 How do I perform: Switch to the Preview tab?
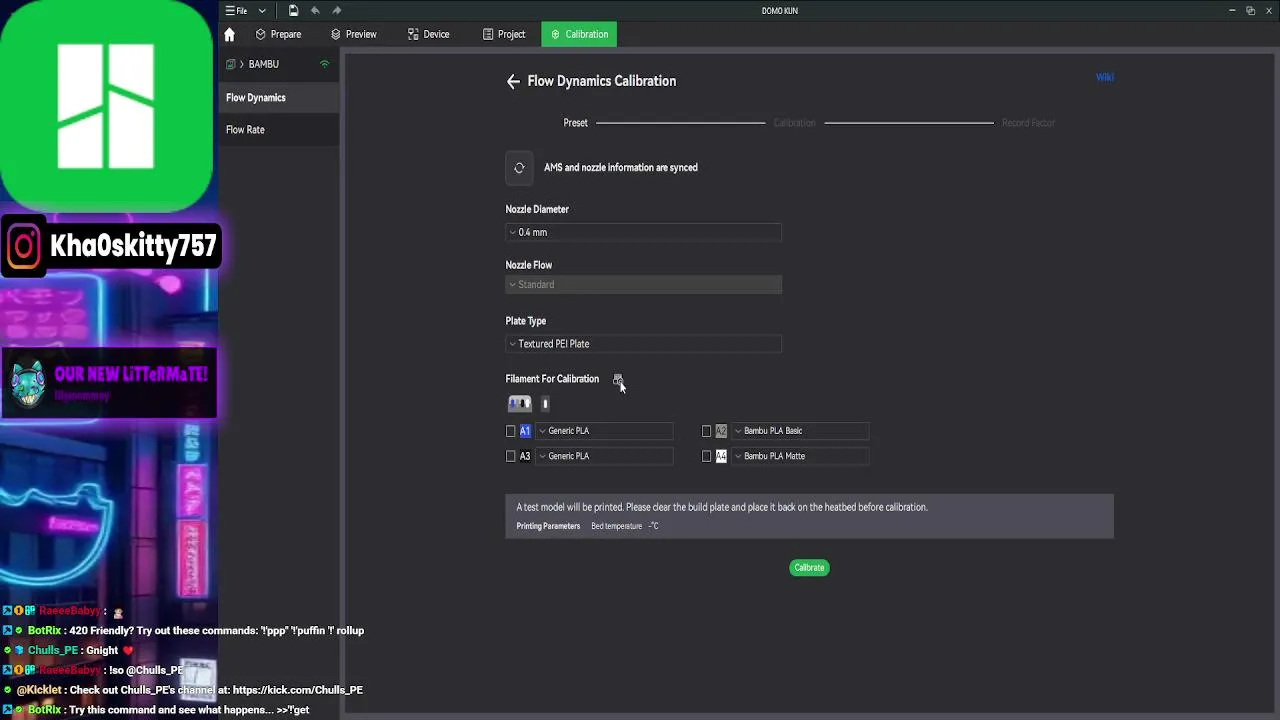click(354, 34)
